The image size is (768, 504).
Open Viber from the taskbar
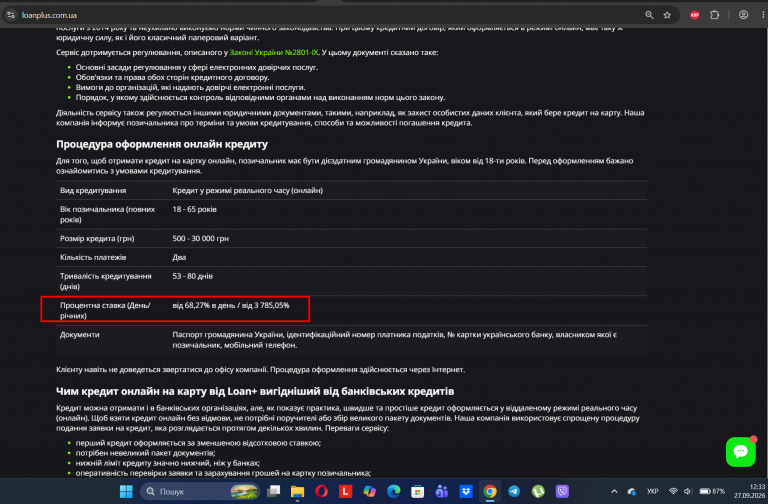click(x=562, y=491)
